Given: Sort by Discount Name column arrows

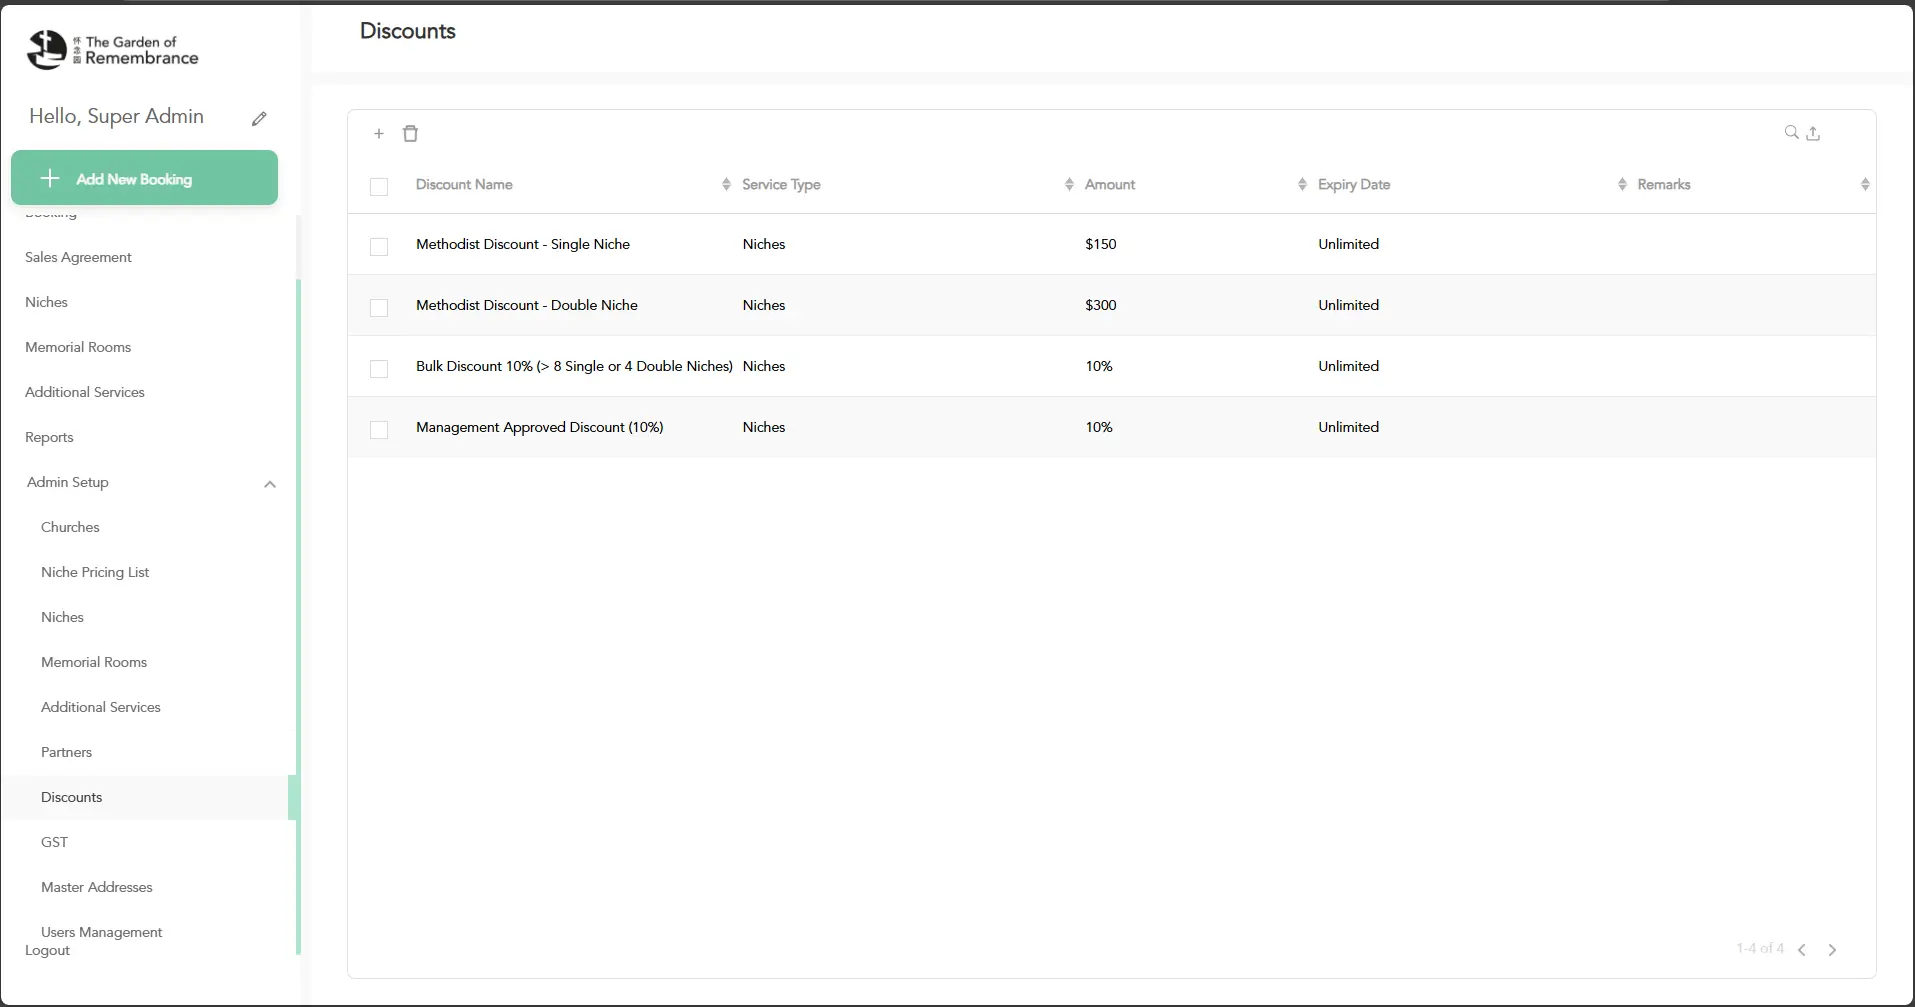Looking at the screenshot, I should (x=726, y=185).
